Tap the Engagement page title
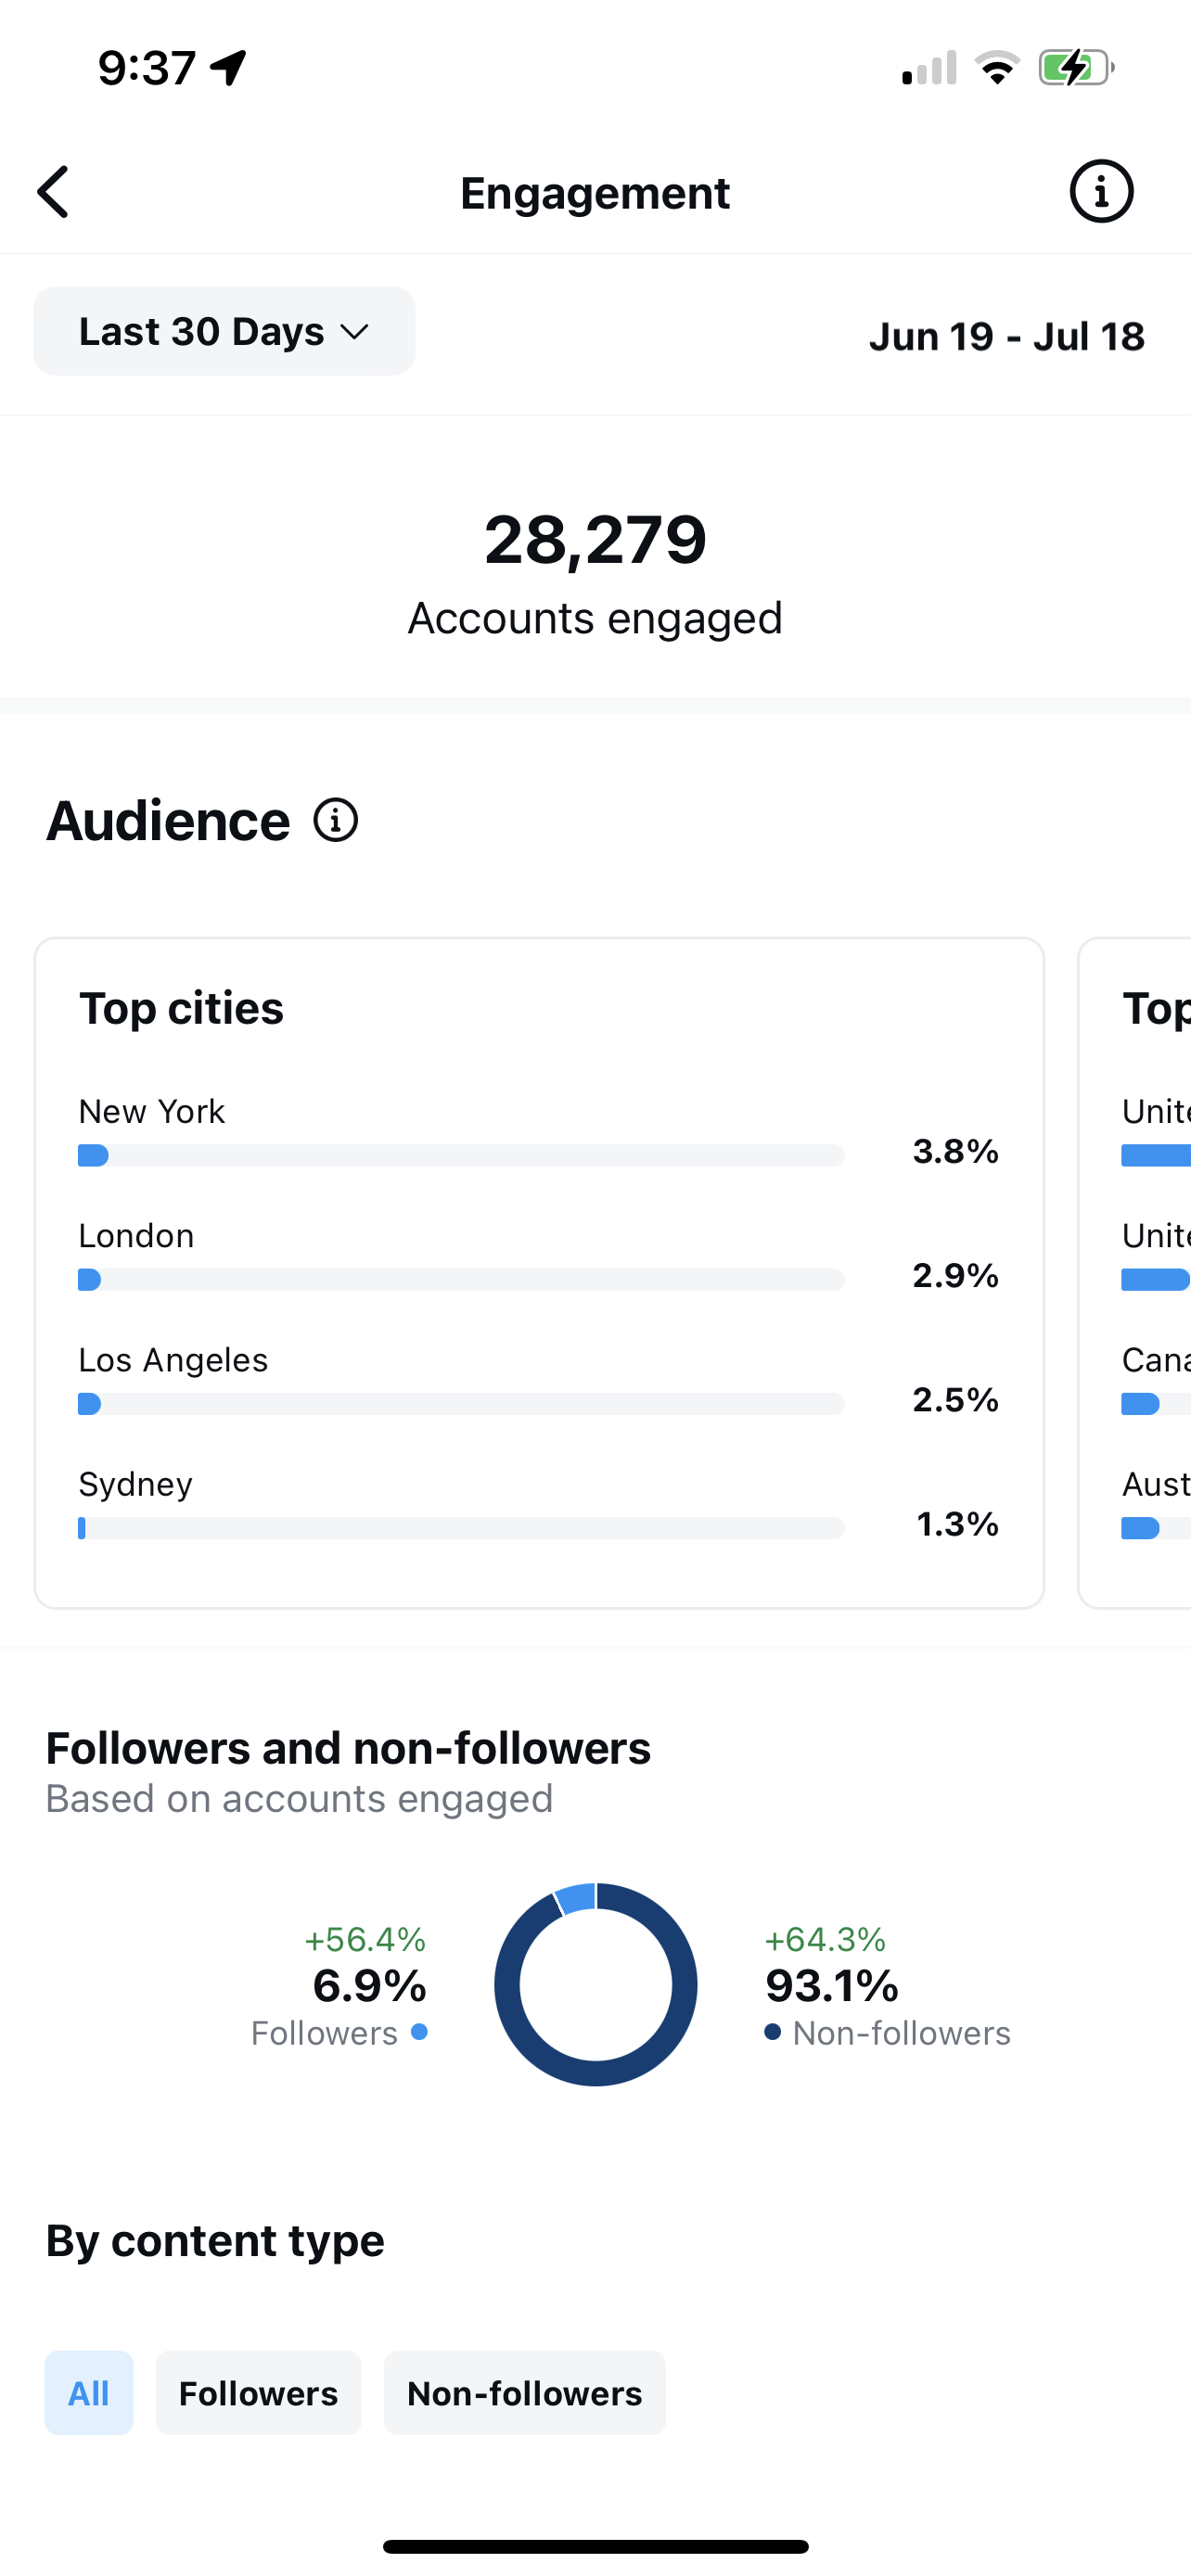Screen dimensions: 1191x2576 (x=595, y=193)
